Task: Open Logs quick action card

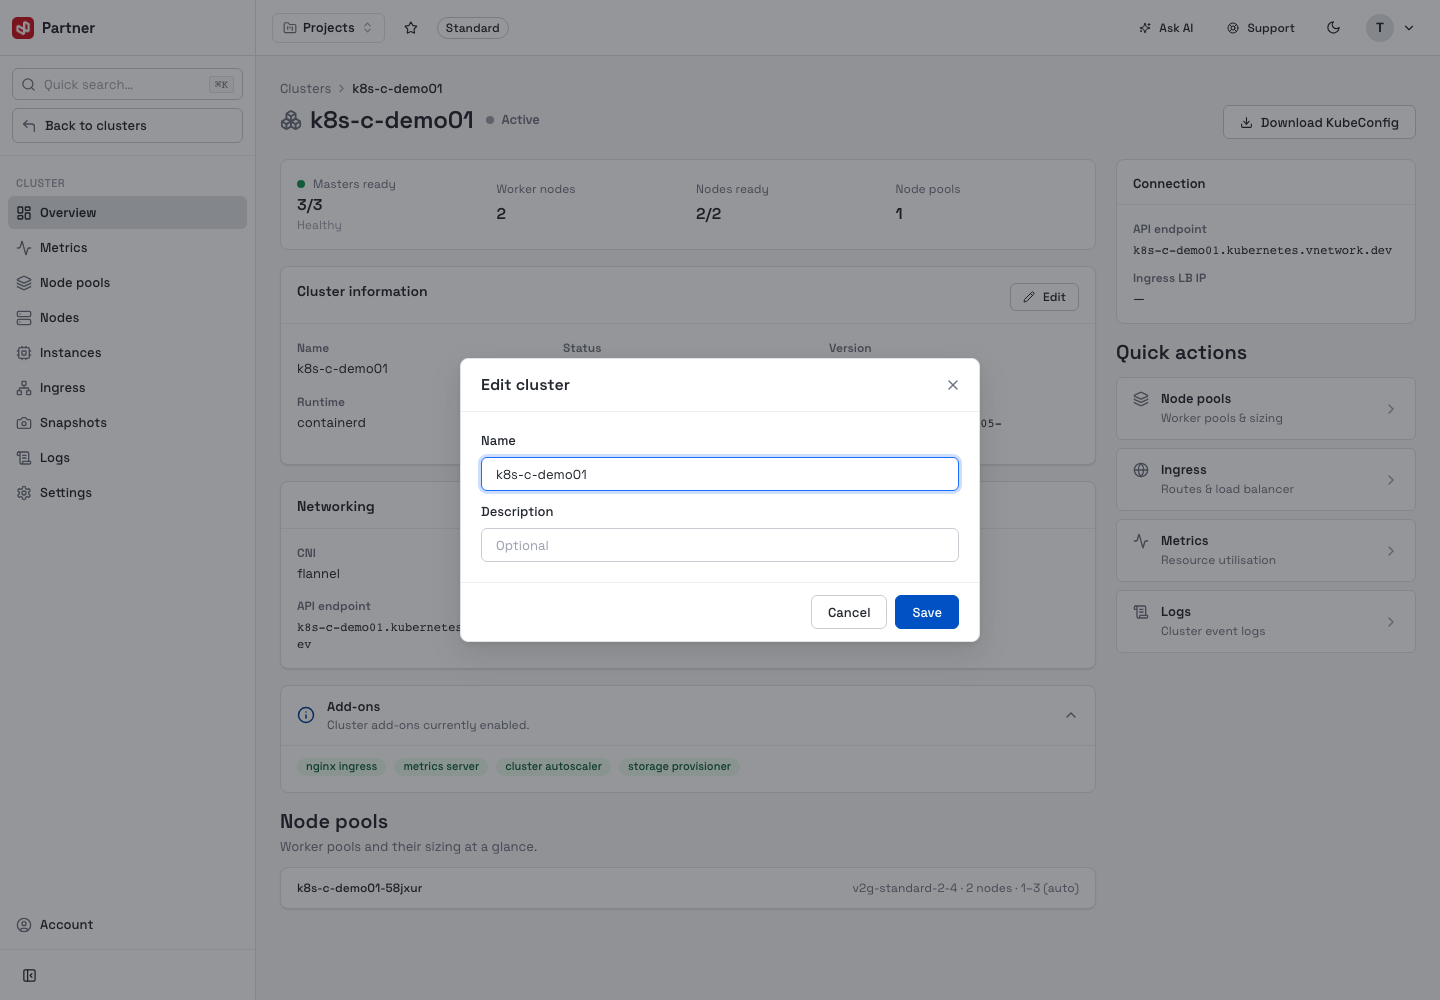Action: click(1266, 621)
